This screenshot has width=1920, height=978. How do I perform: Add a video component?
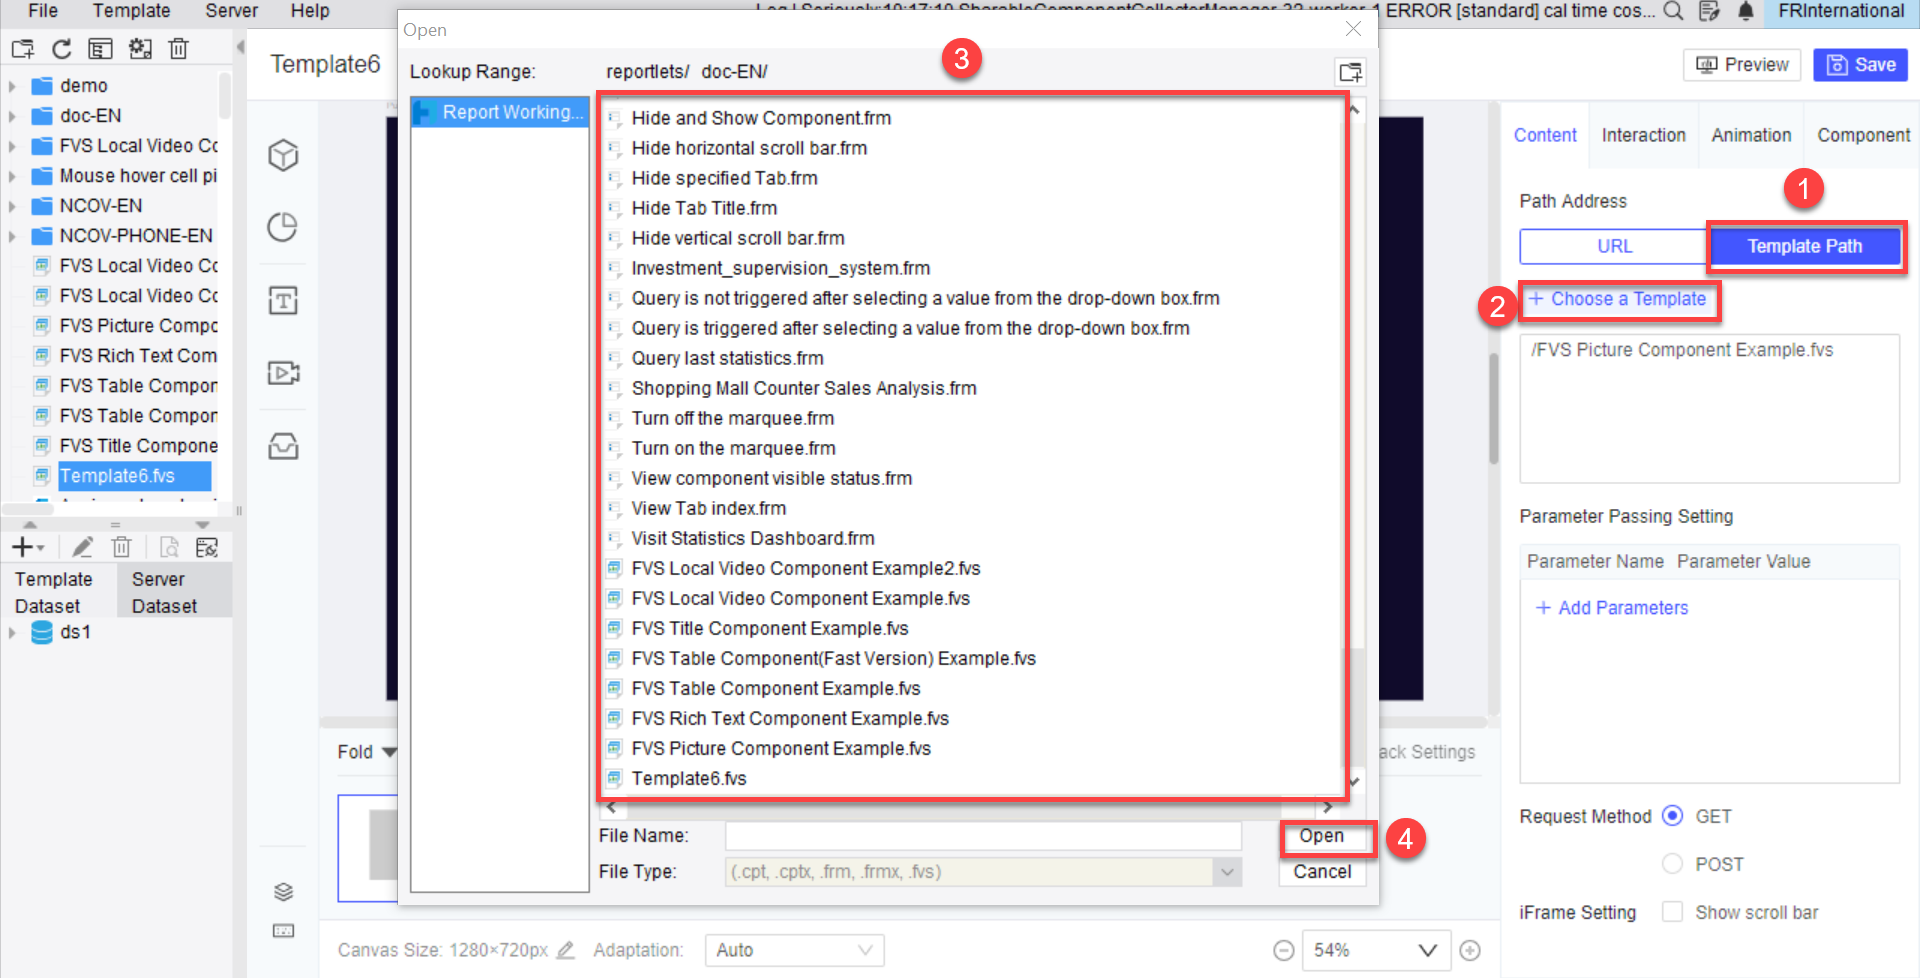[x=283, y=372]
